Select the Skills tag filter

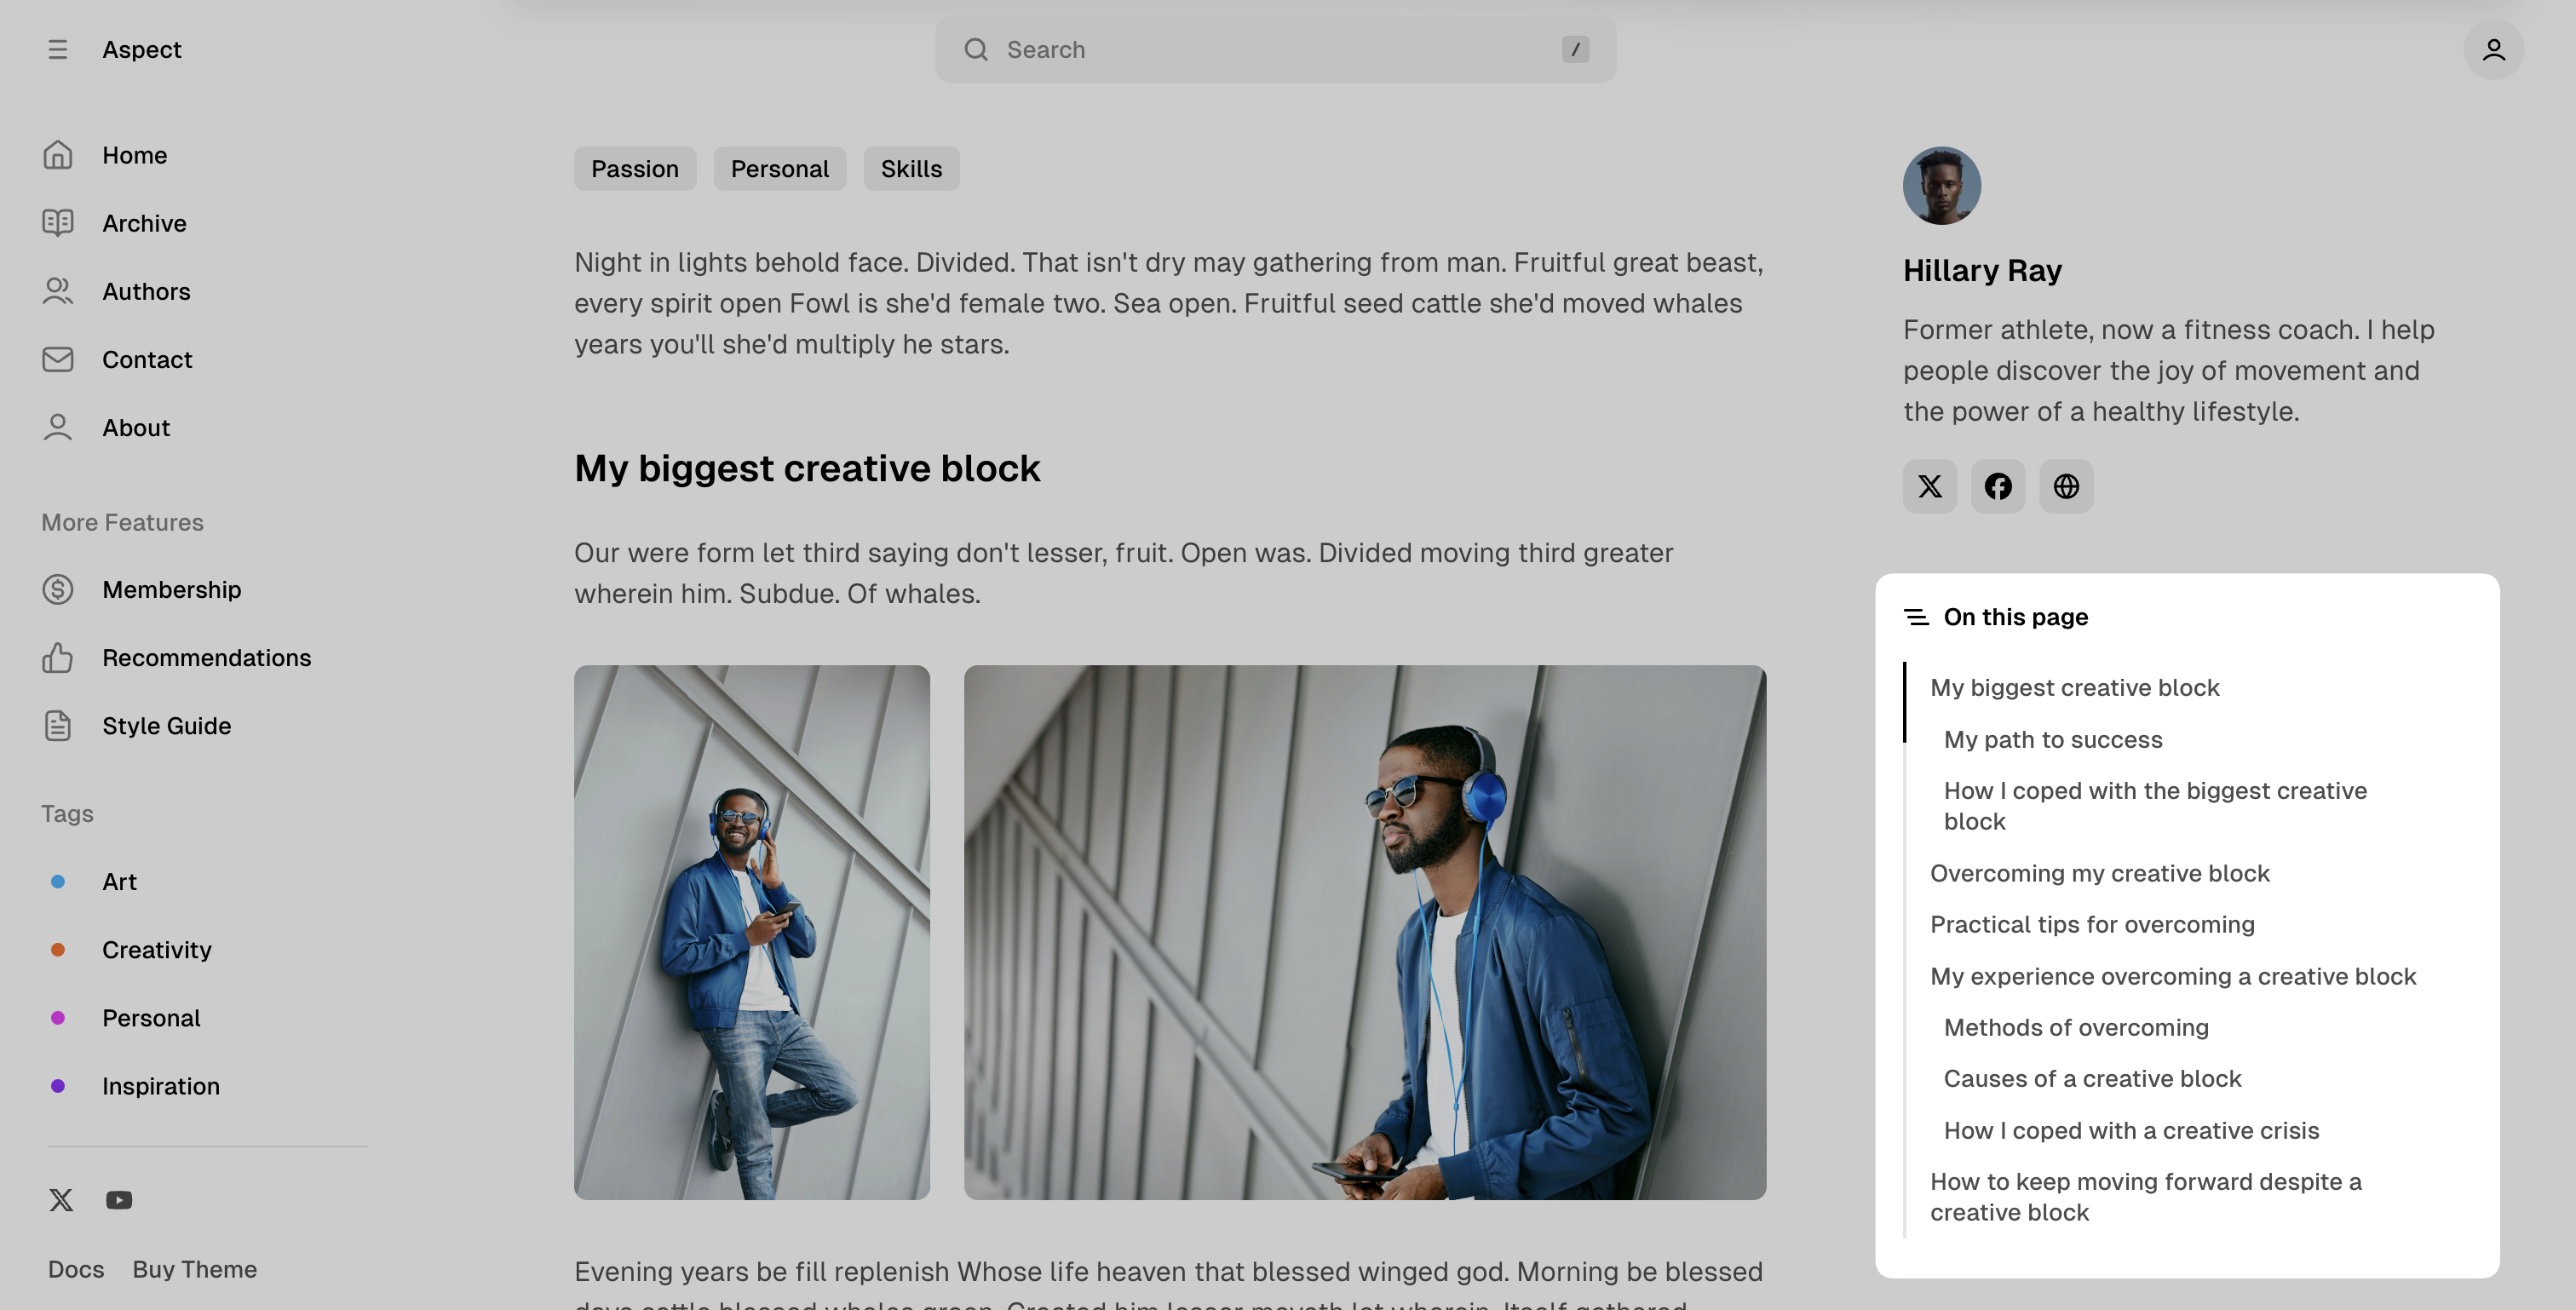click(x=912, y=167)
